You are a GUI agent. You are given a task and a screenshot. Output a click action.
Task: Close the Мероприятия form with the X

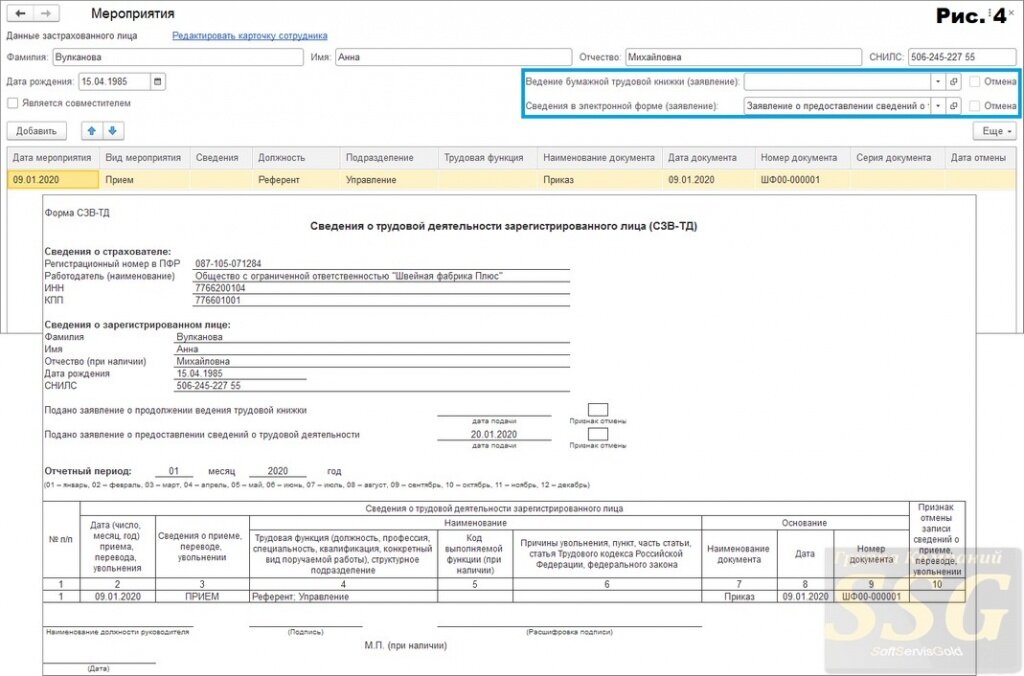coord(1012,12)
